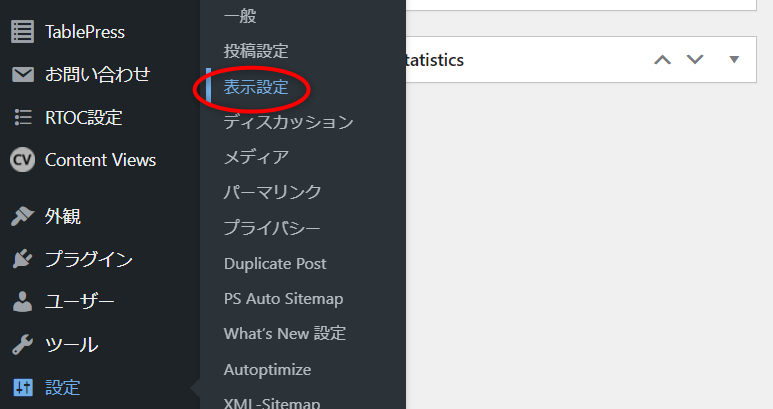
Task: Click the お問い合わせ envelope icon
Action: coord(23,75)
